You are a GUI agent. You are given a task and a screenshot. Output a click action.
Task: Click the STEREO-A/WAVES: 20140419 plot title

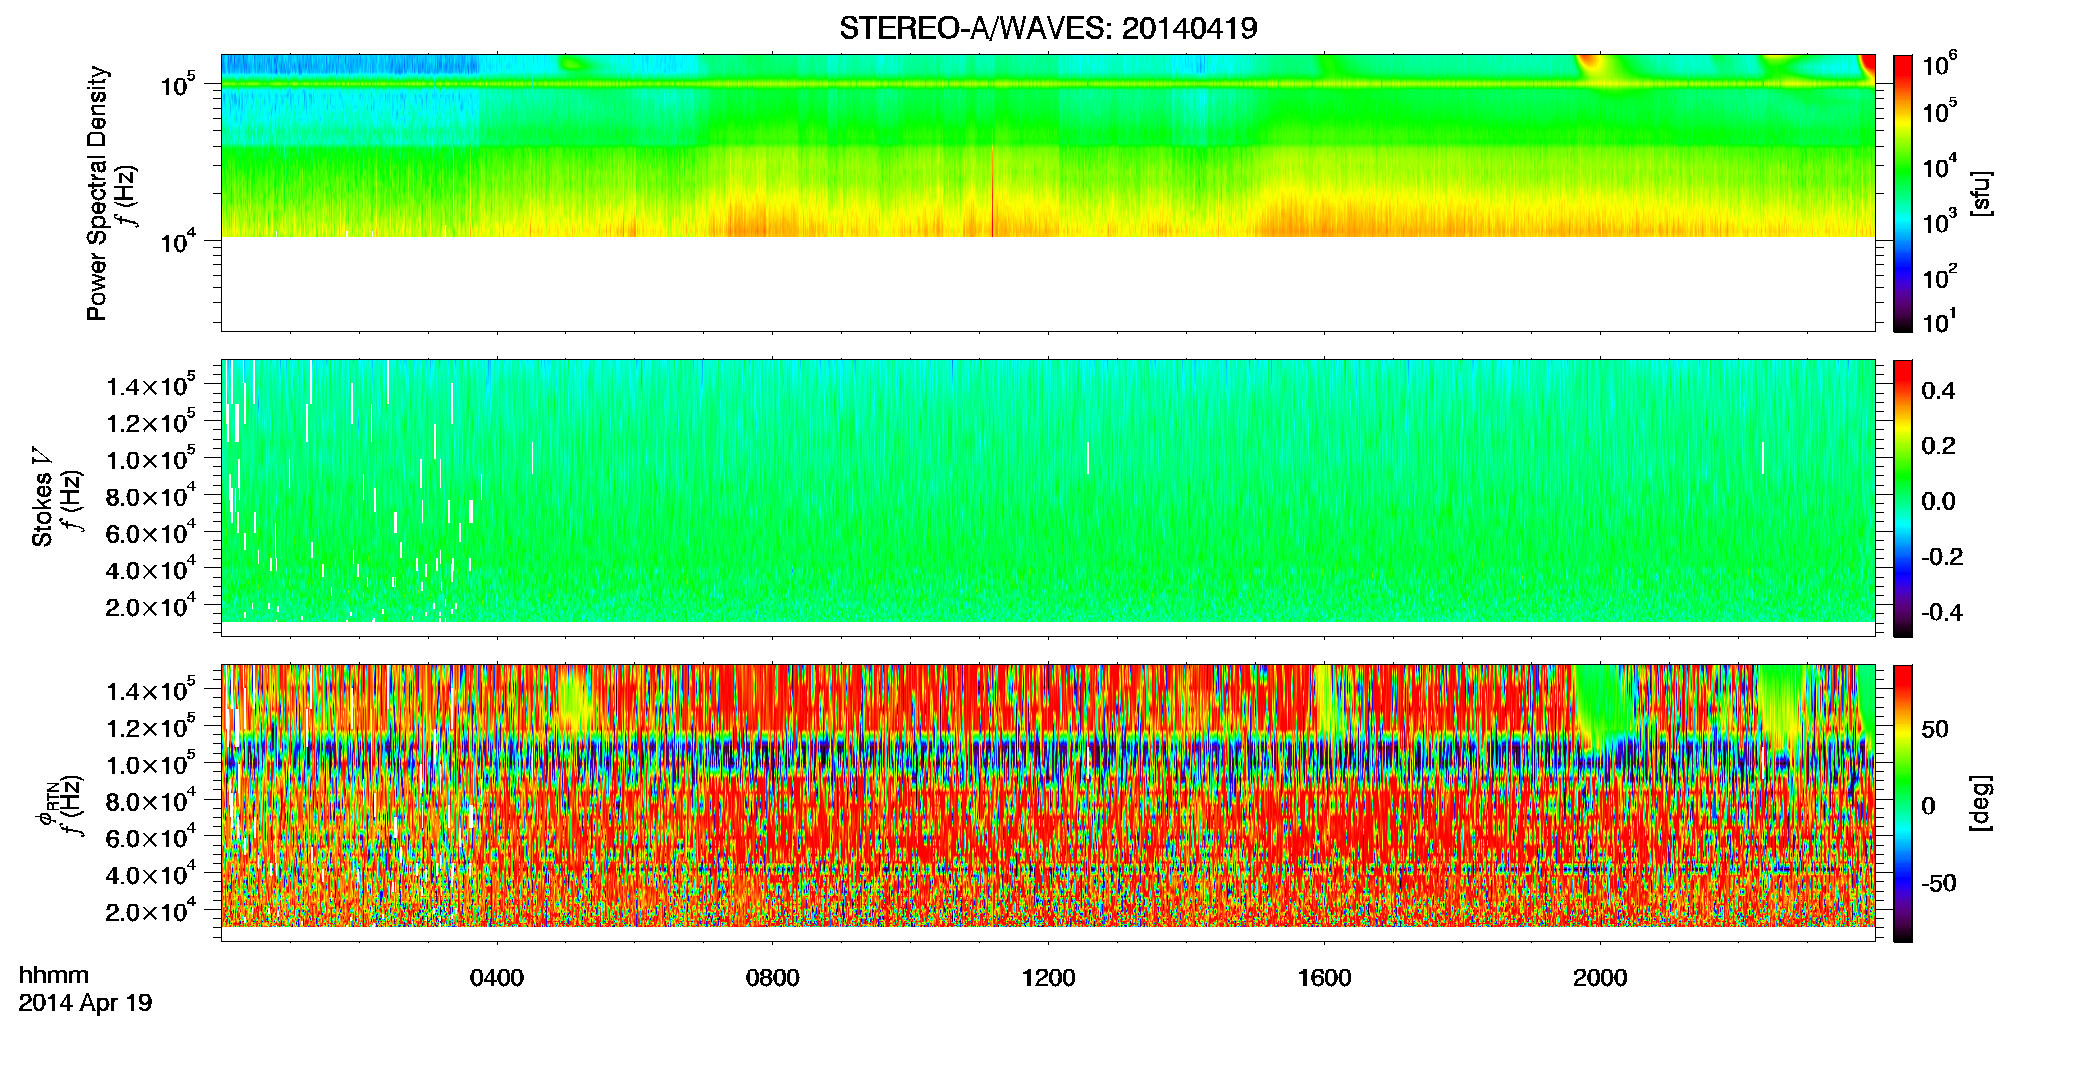[x=1048, y=28]
